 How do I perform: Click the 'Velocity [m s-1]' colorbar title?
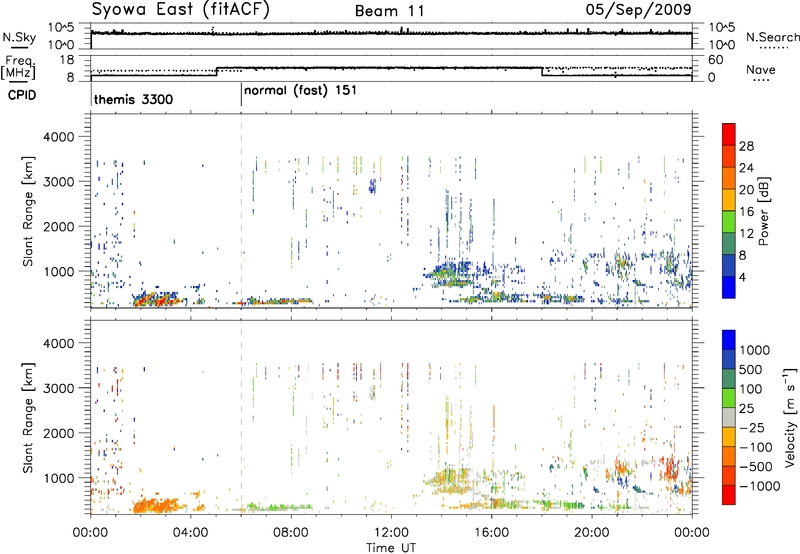point(790,417)
